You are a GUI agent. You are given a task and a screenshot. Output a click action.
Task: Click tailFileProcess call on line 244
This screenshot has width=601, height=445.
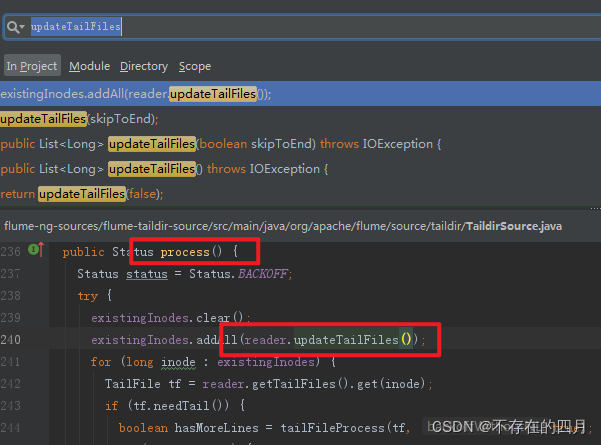(x=332, y=428)
